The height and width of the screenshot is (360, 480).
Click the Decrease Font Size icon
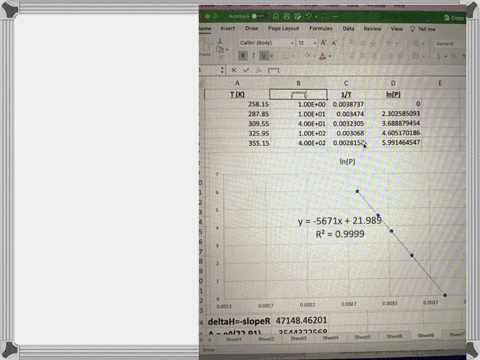point(334,43)
